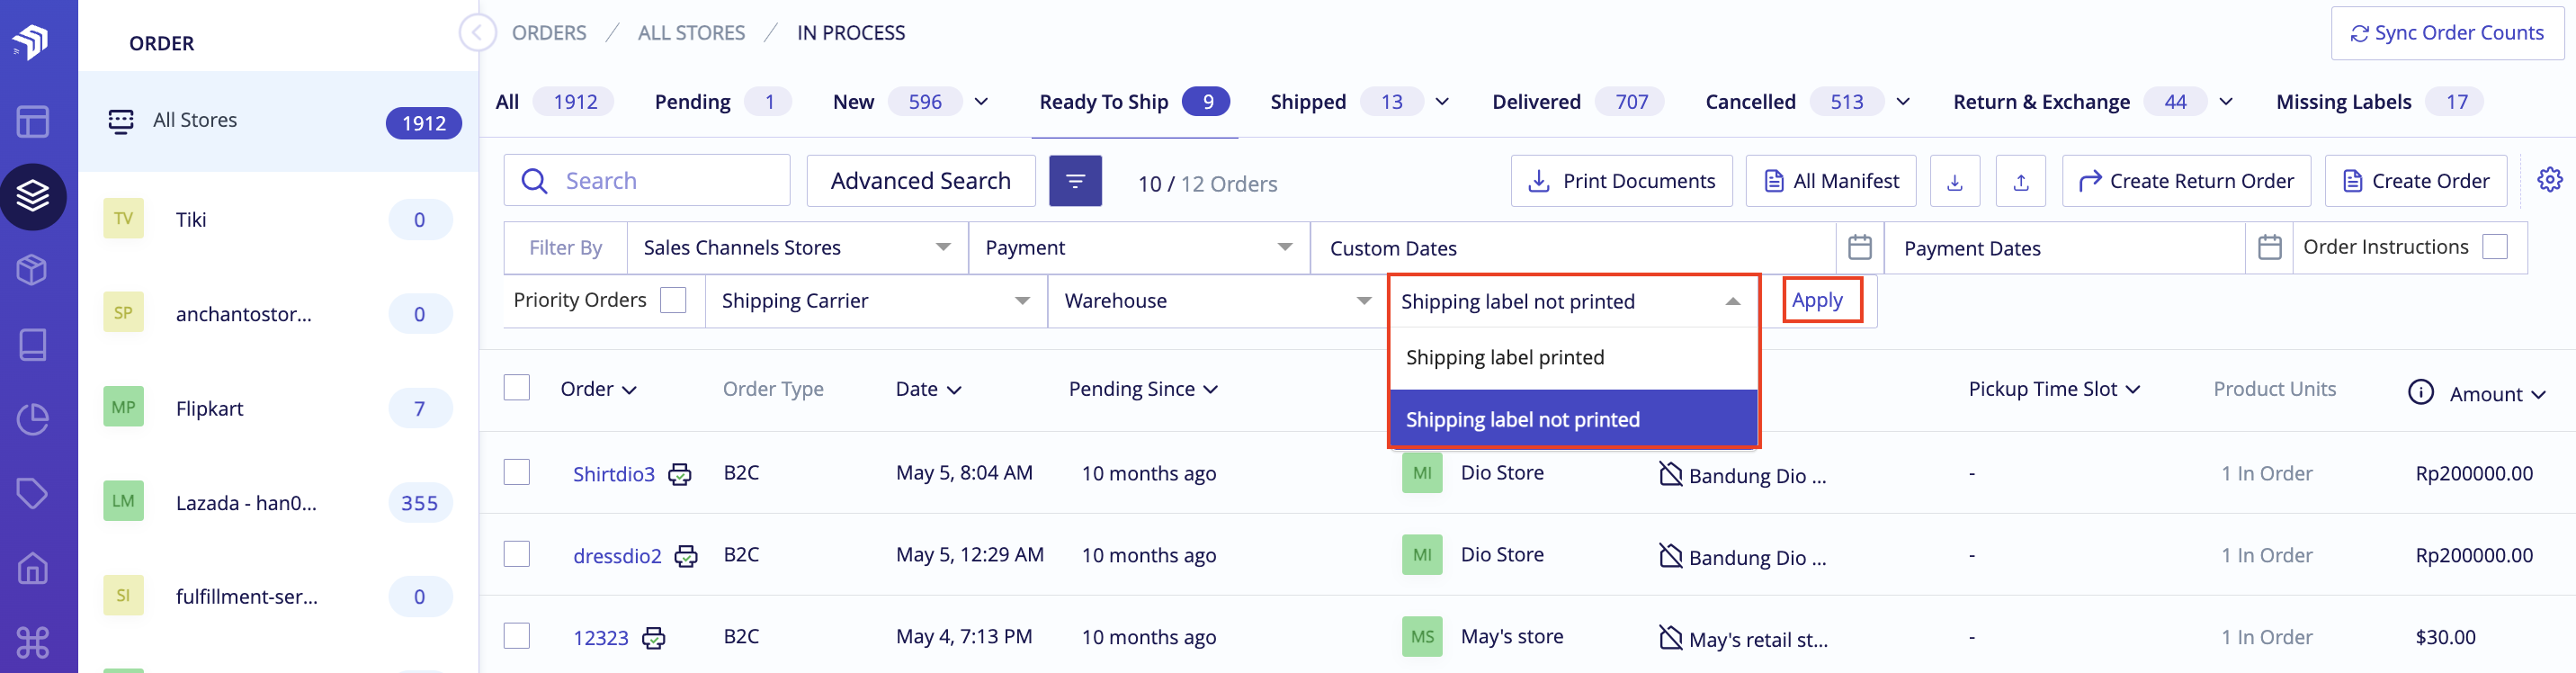Click the download icon button
2576x673 pixels.
coord(1954,181)
